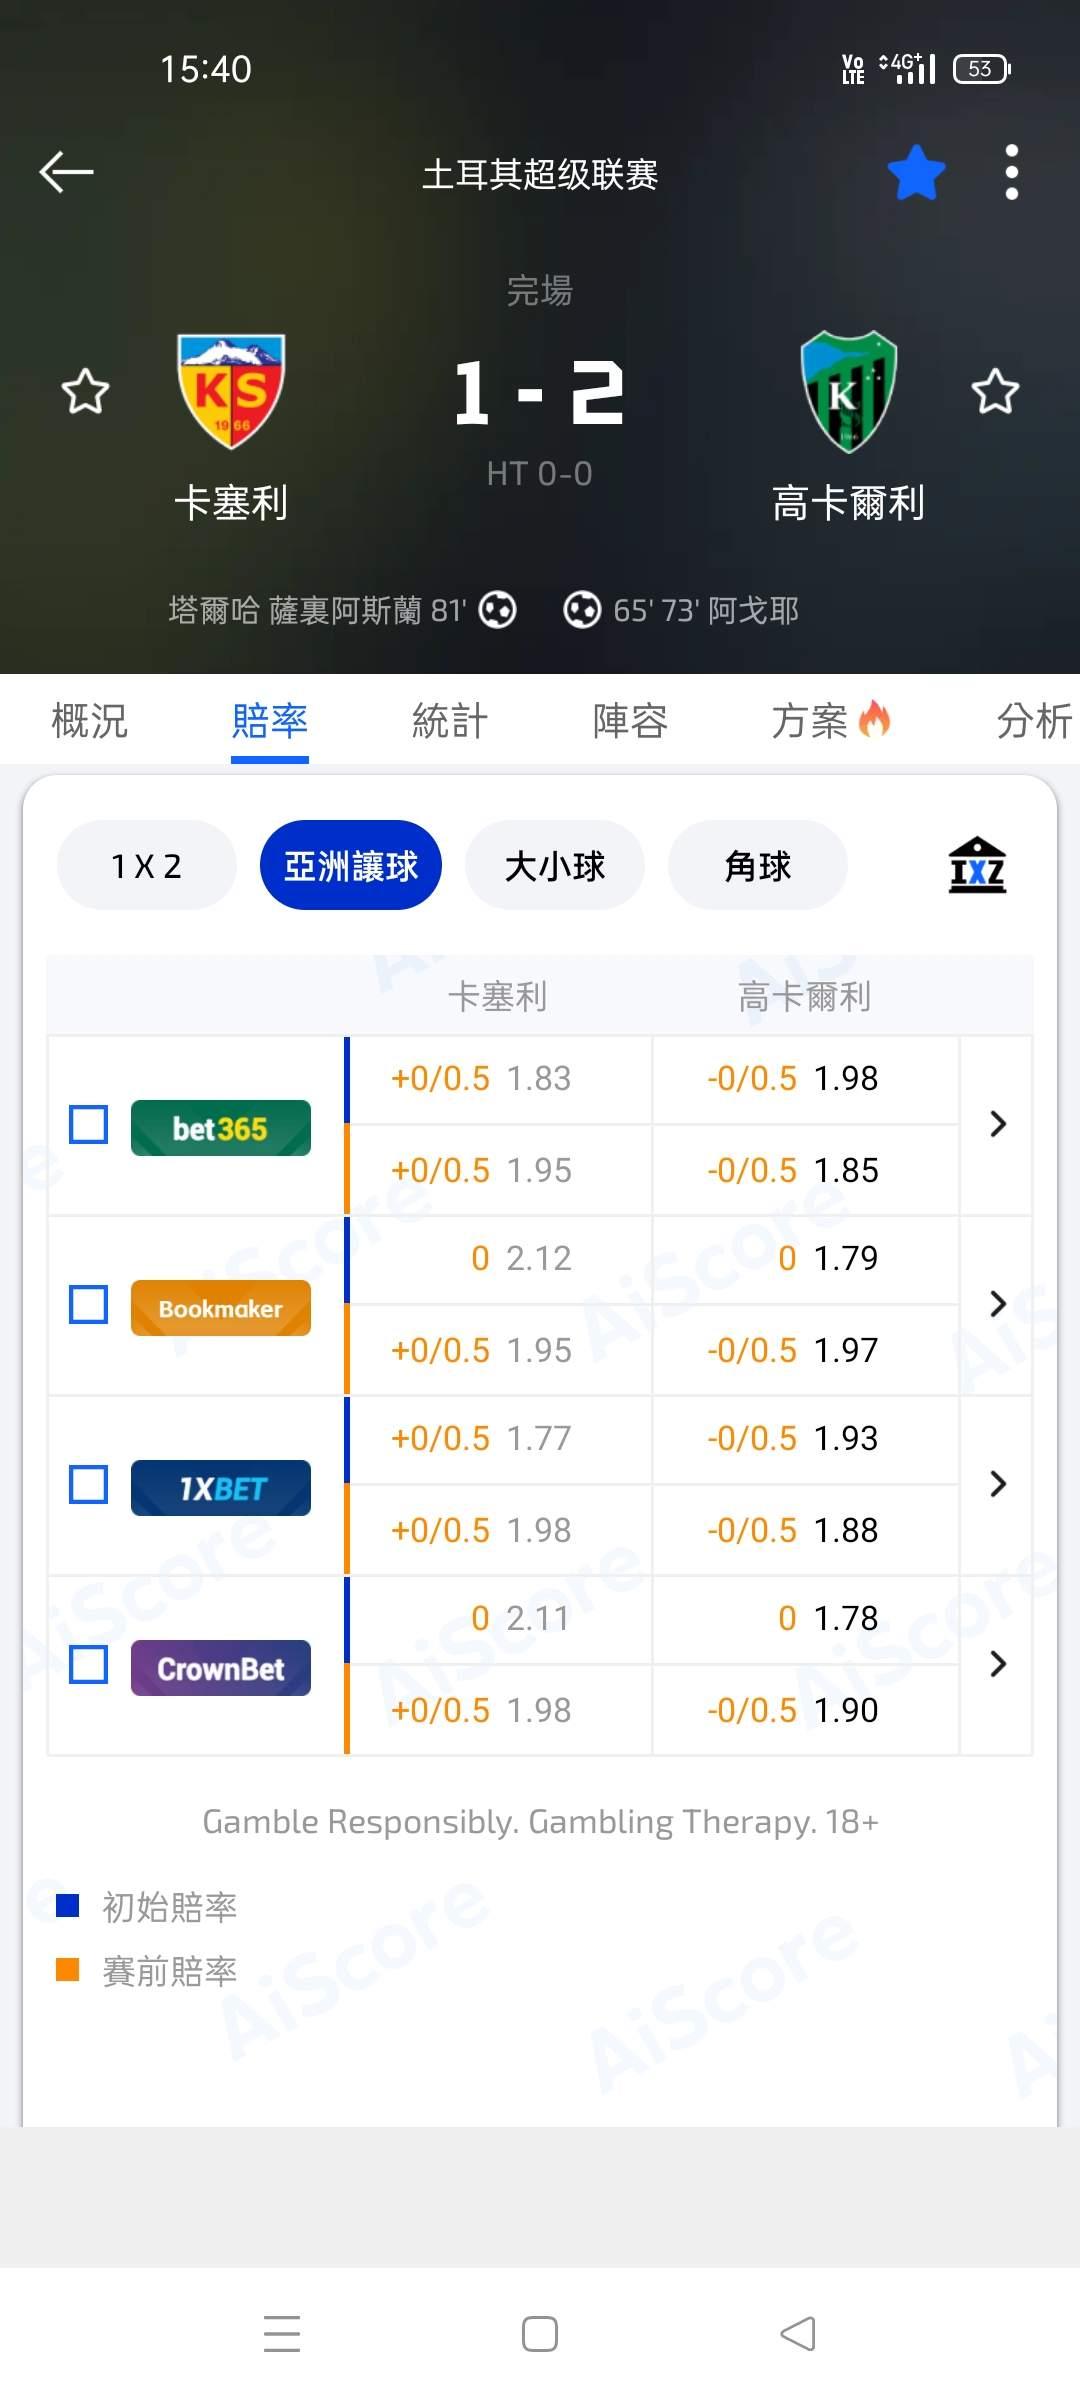Tap bet365 initial 高卡爾利 odds 1.98
Image resolution: width=1080 pixels, height=2400 pixels.
[x=846, y=1078]
